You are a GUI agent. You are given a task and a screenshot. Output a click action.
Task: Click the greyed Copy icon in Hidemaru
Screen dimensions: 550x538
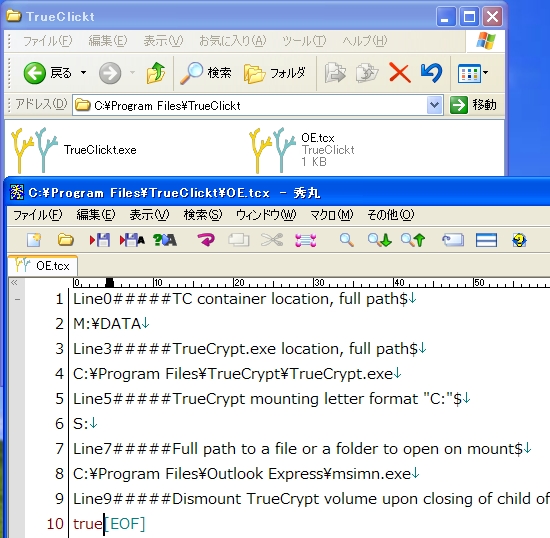[x=239, y=240]
